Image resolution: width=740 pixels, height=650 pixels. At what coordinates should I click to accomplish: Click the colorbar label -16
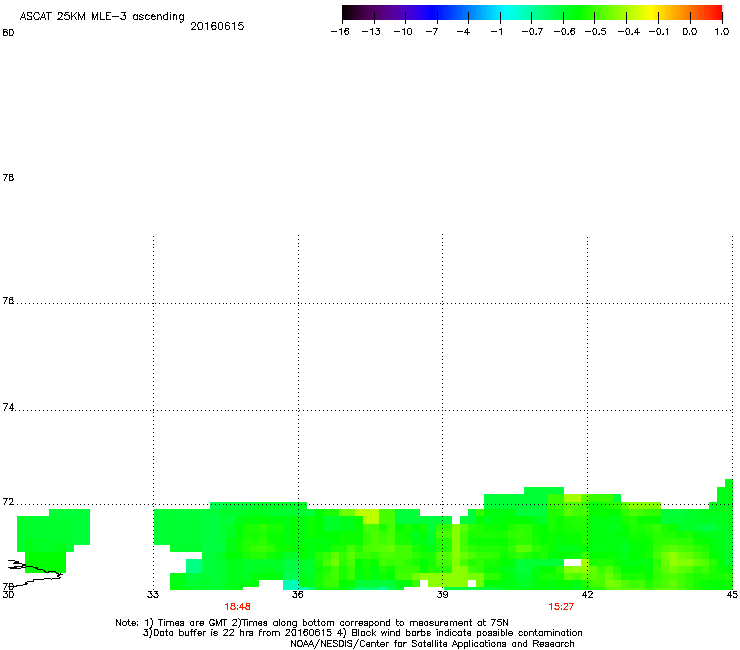pyautogui.click(x=340, y=32)
